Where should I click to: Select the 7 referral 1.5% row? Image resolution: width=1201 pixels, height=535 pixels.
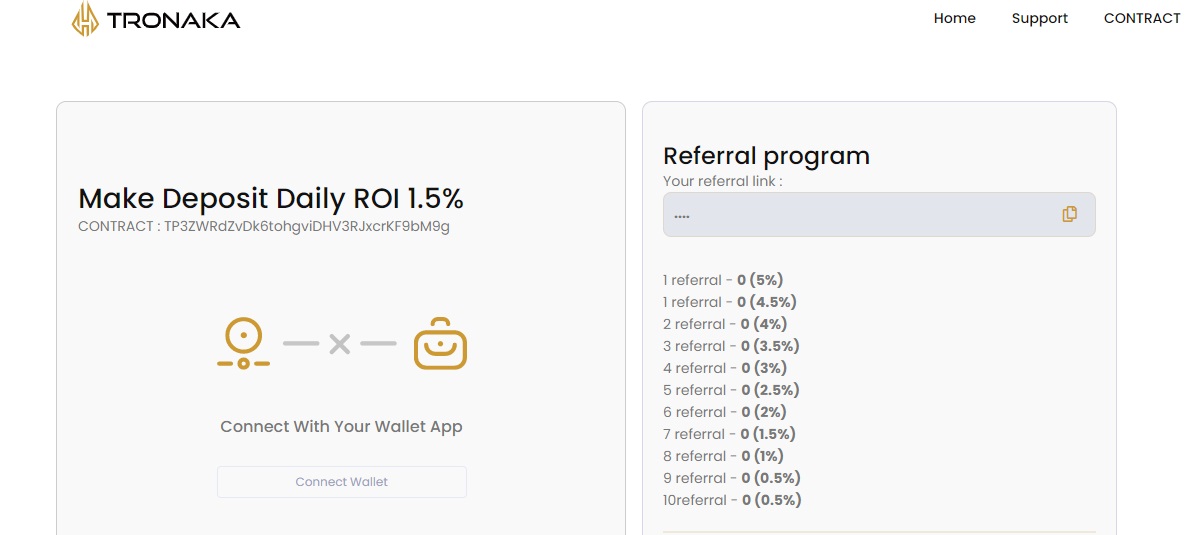tap(729, 434)
